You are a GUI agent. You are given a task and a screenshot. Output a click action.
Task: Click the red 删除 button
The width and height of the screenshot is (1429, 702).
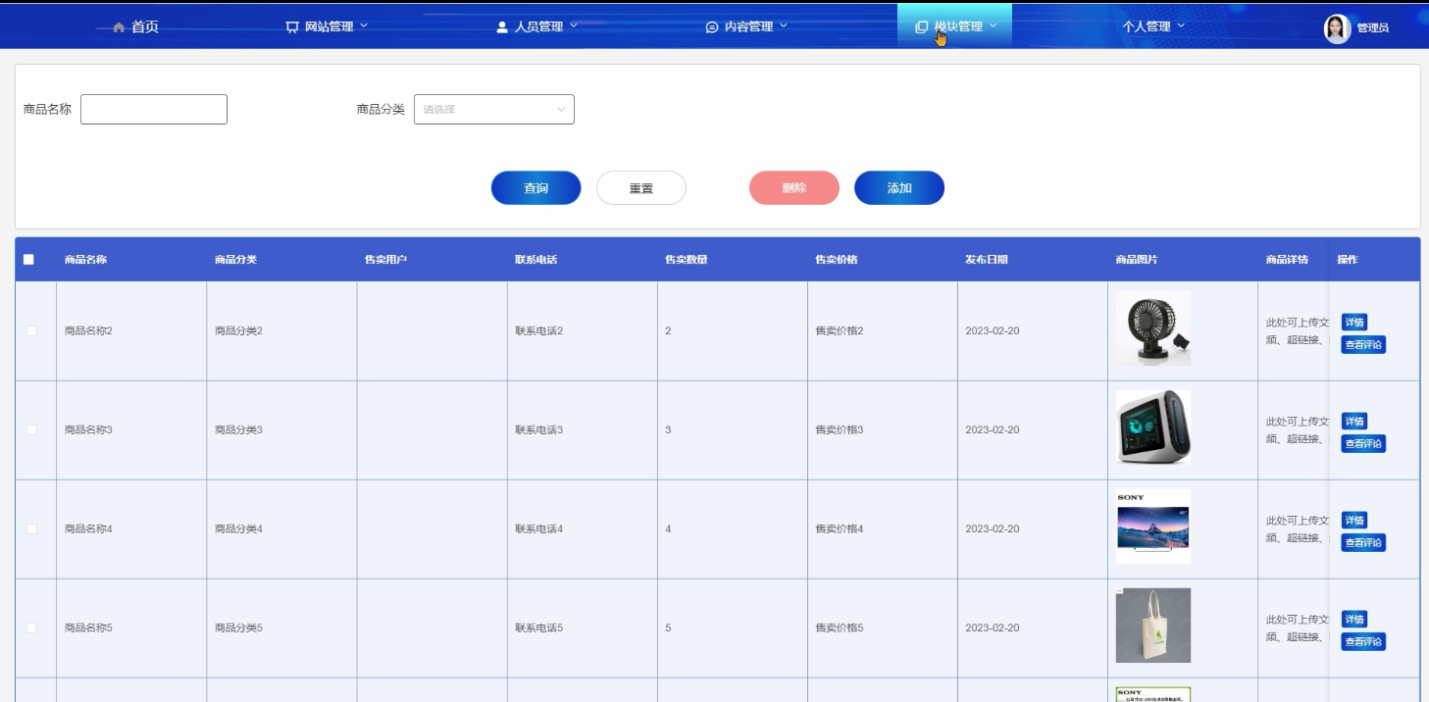[794, 188]
